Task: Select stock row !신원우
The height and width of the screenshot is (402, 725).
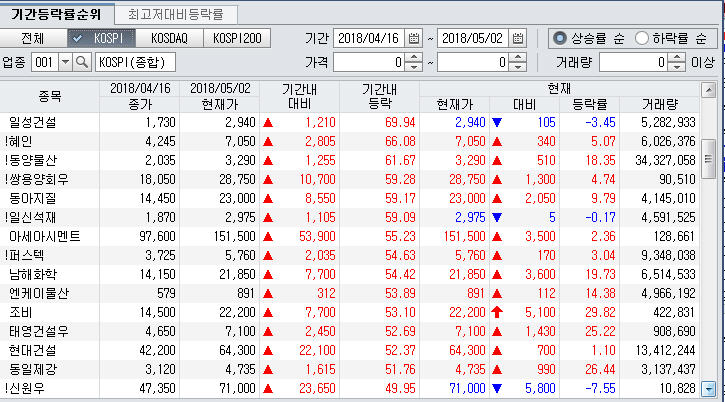Action: [350, 388]
